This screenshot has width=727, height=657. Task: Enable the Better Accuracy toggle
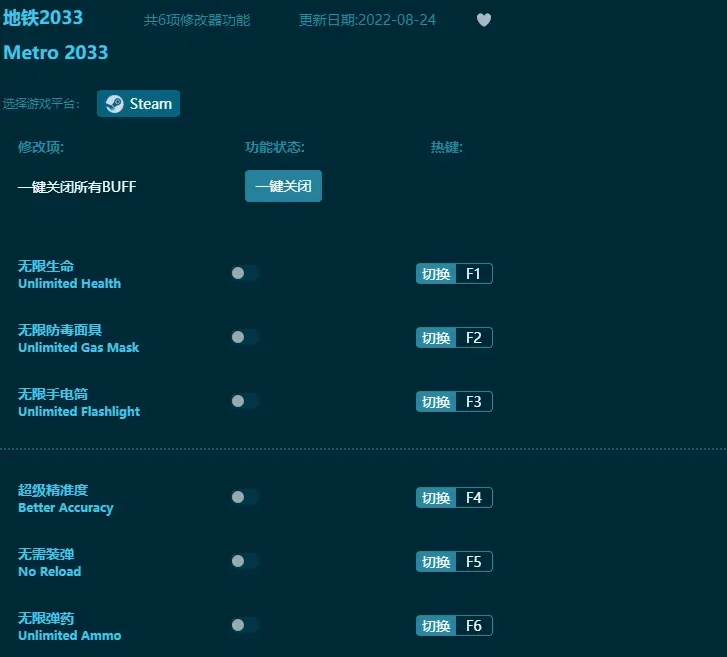245,497
